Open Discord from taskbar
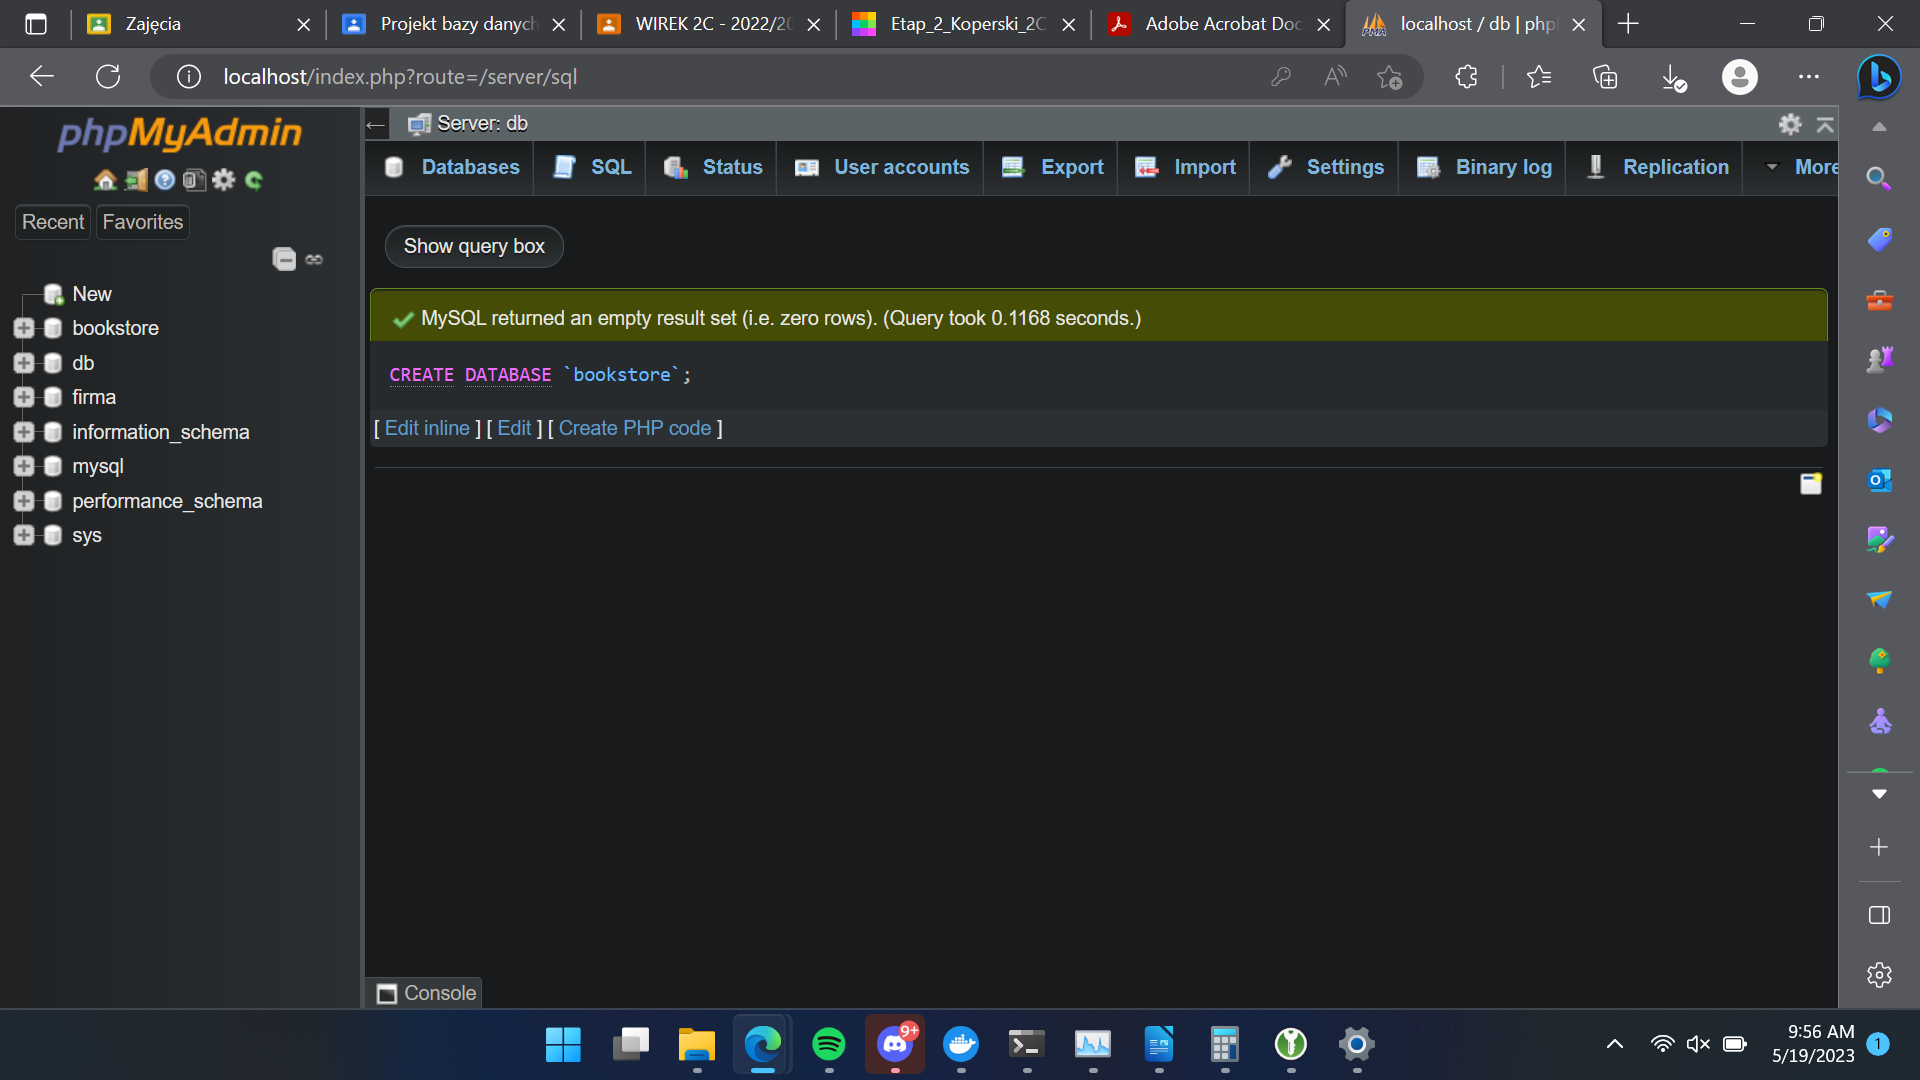Viewport: 1920px width, 1080px height. click(895, 1045)
